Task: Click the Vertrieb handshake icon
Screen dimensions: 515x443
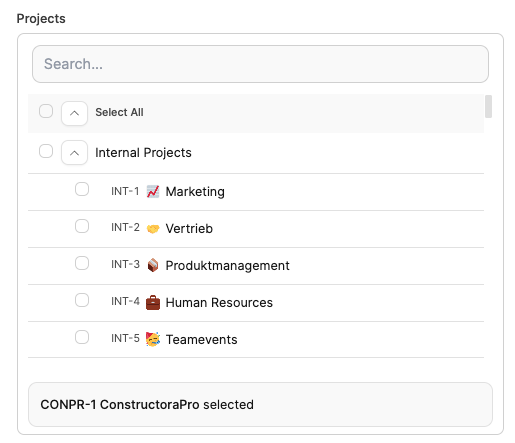Action: (x=153, y=229)
